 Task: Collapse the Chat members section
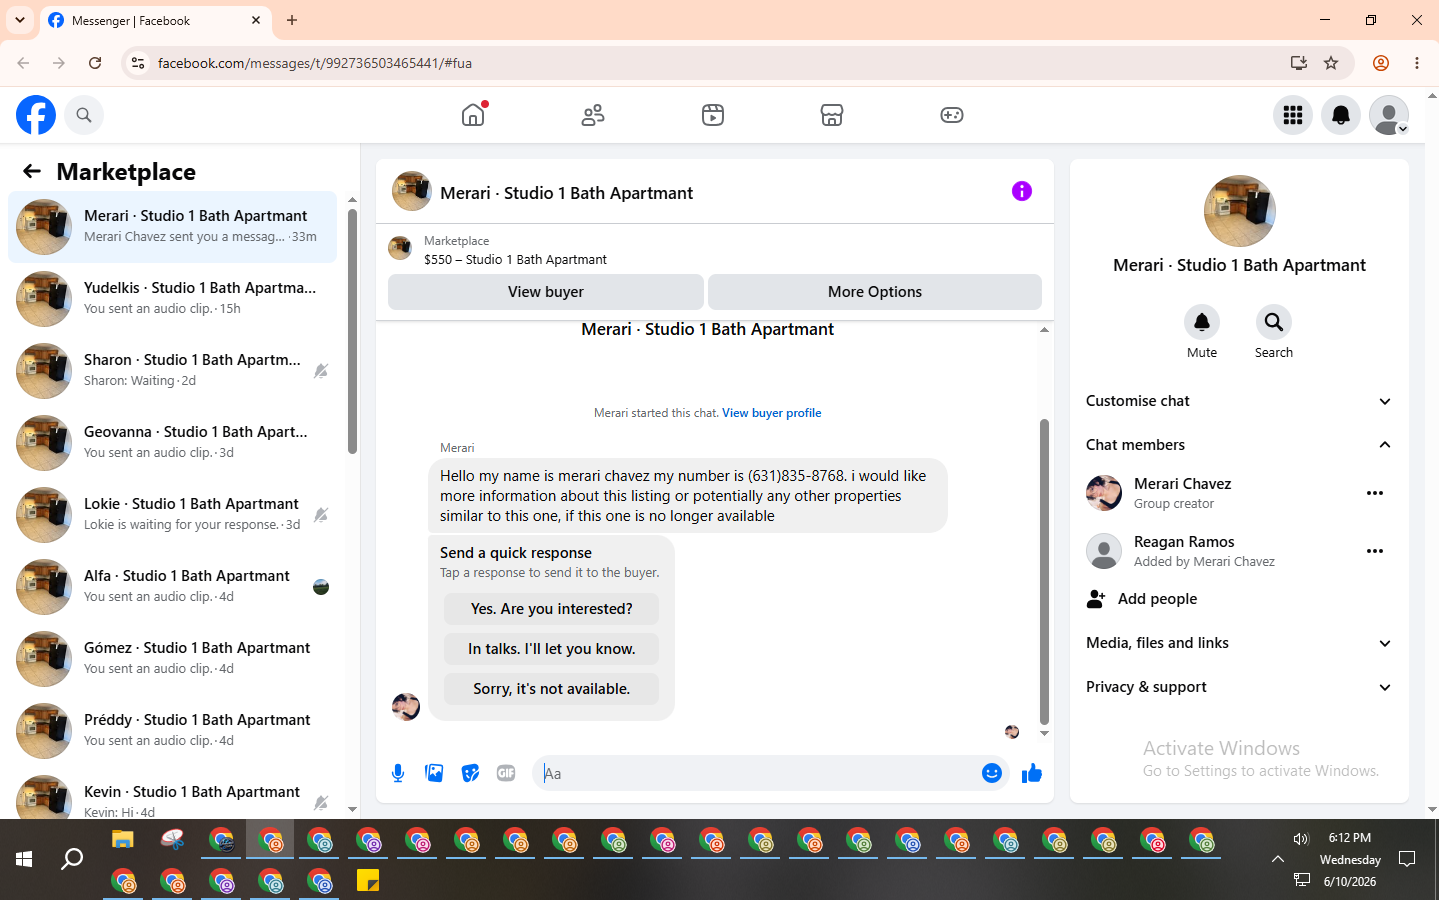click(1240, 445)
